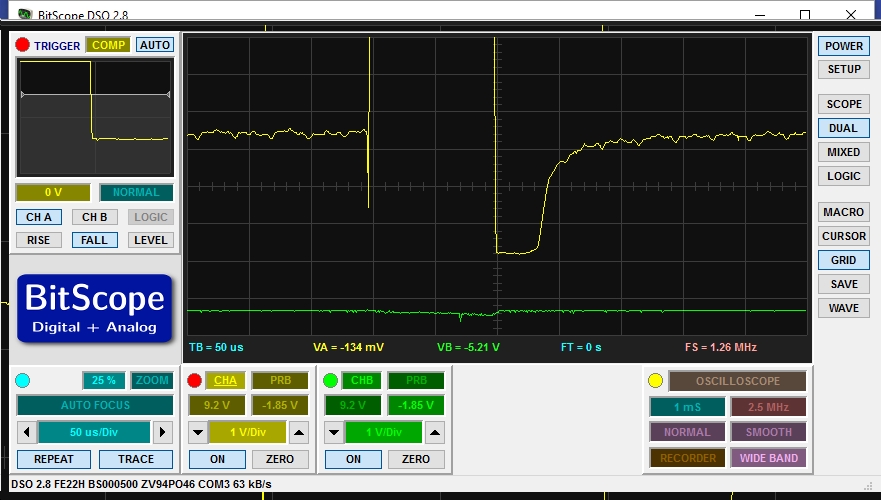Toggle the COMP trigger mode

click(108, 45)
